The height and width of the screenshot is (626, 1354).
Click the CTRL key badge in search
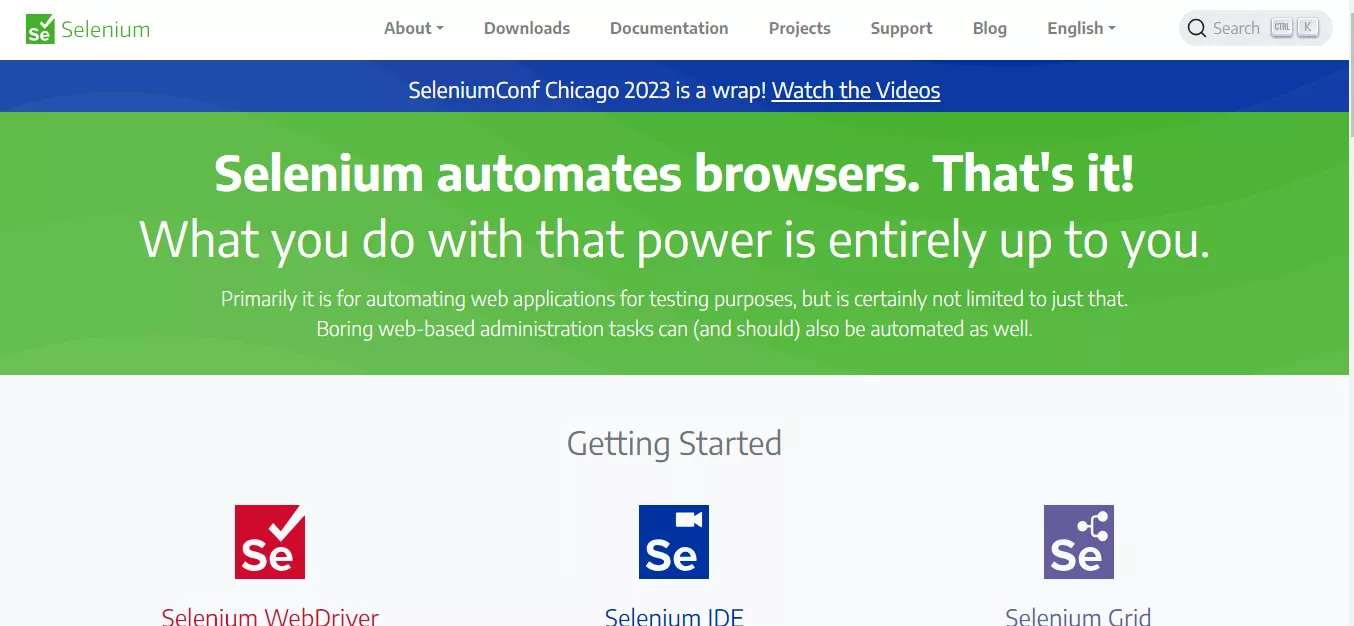tap(1281, 28)
